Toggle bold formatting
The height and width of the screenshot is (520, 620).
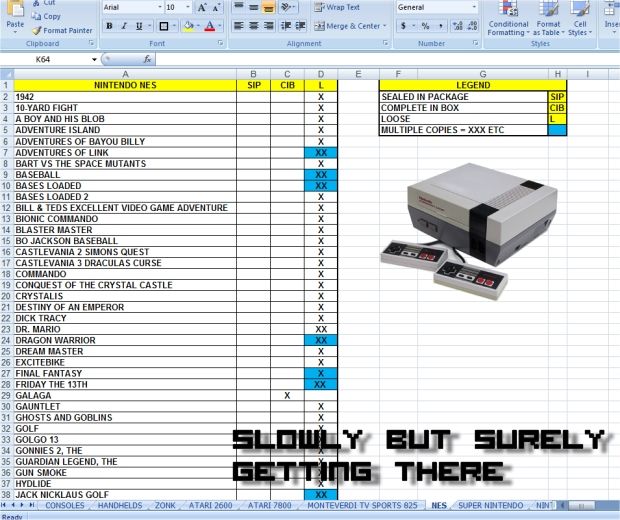pyautogui.click(x=110, y=26)
